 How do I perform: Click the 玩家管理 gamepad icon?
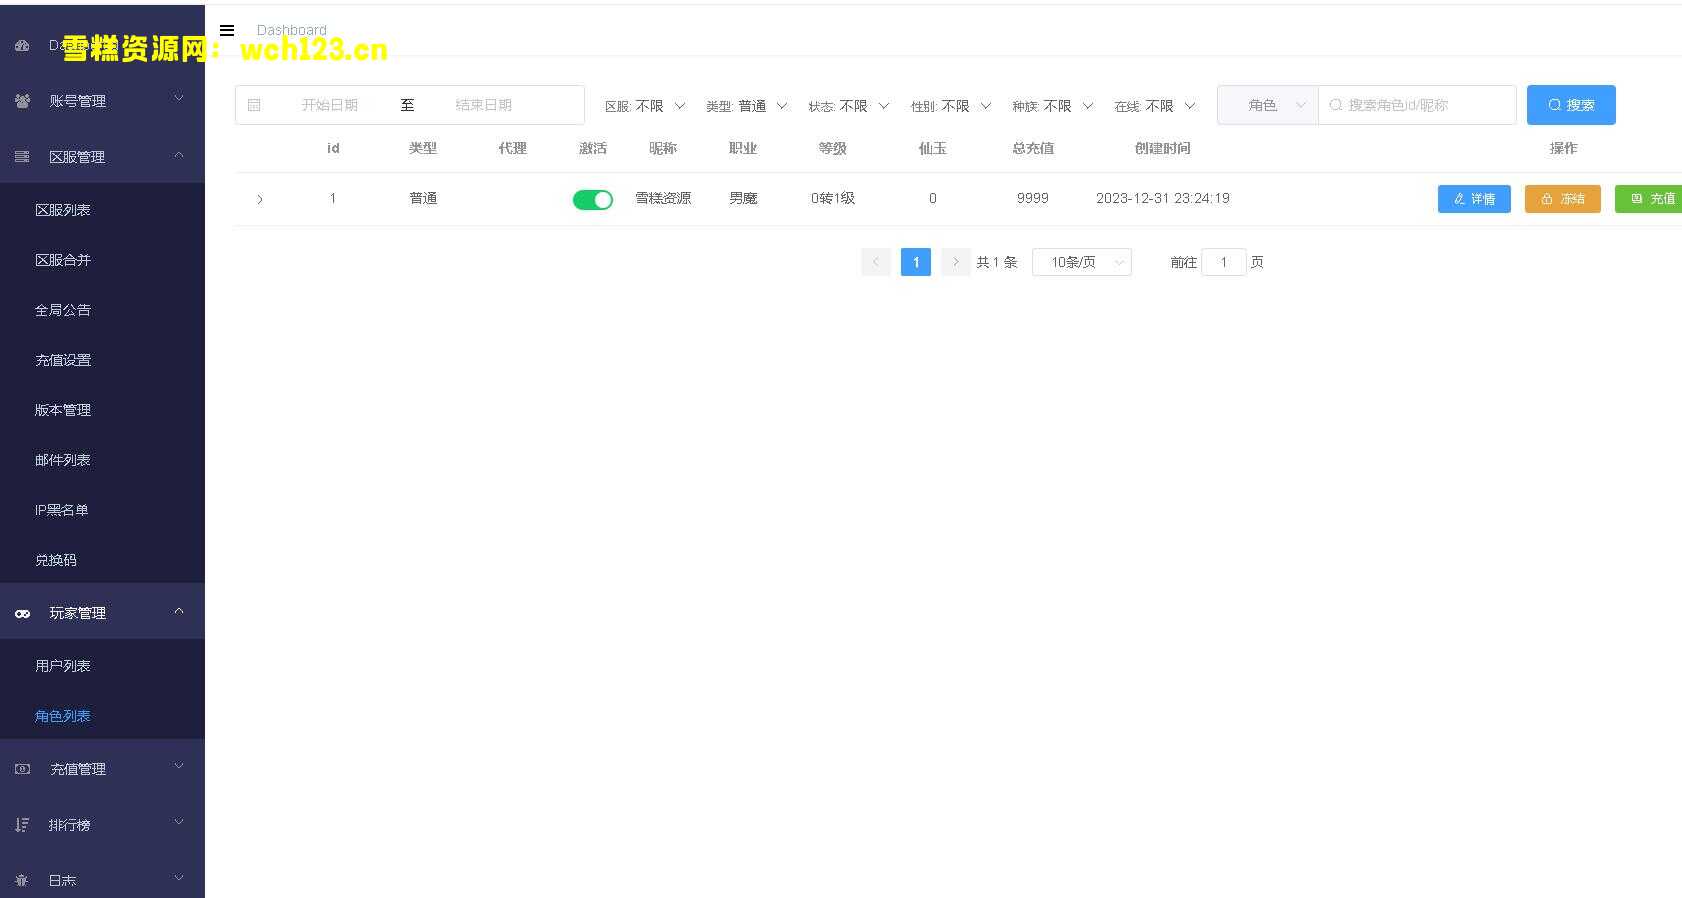point(23,613)
